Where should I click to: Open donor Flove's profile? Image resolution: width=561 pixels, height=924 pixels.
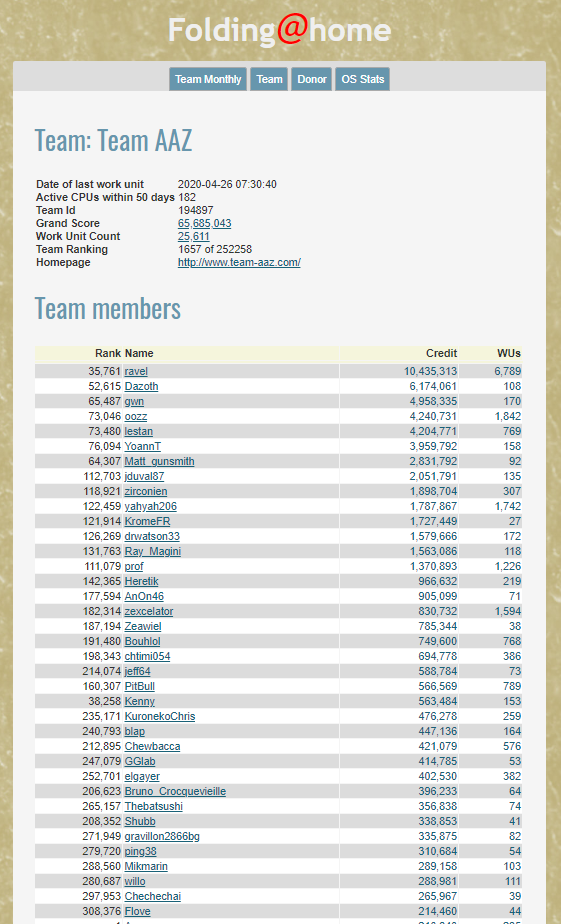[138, 912]
